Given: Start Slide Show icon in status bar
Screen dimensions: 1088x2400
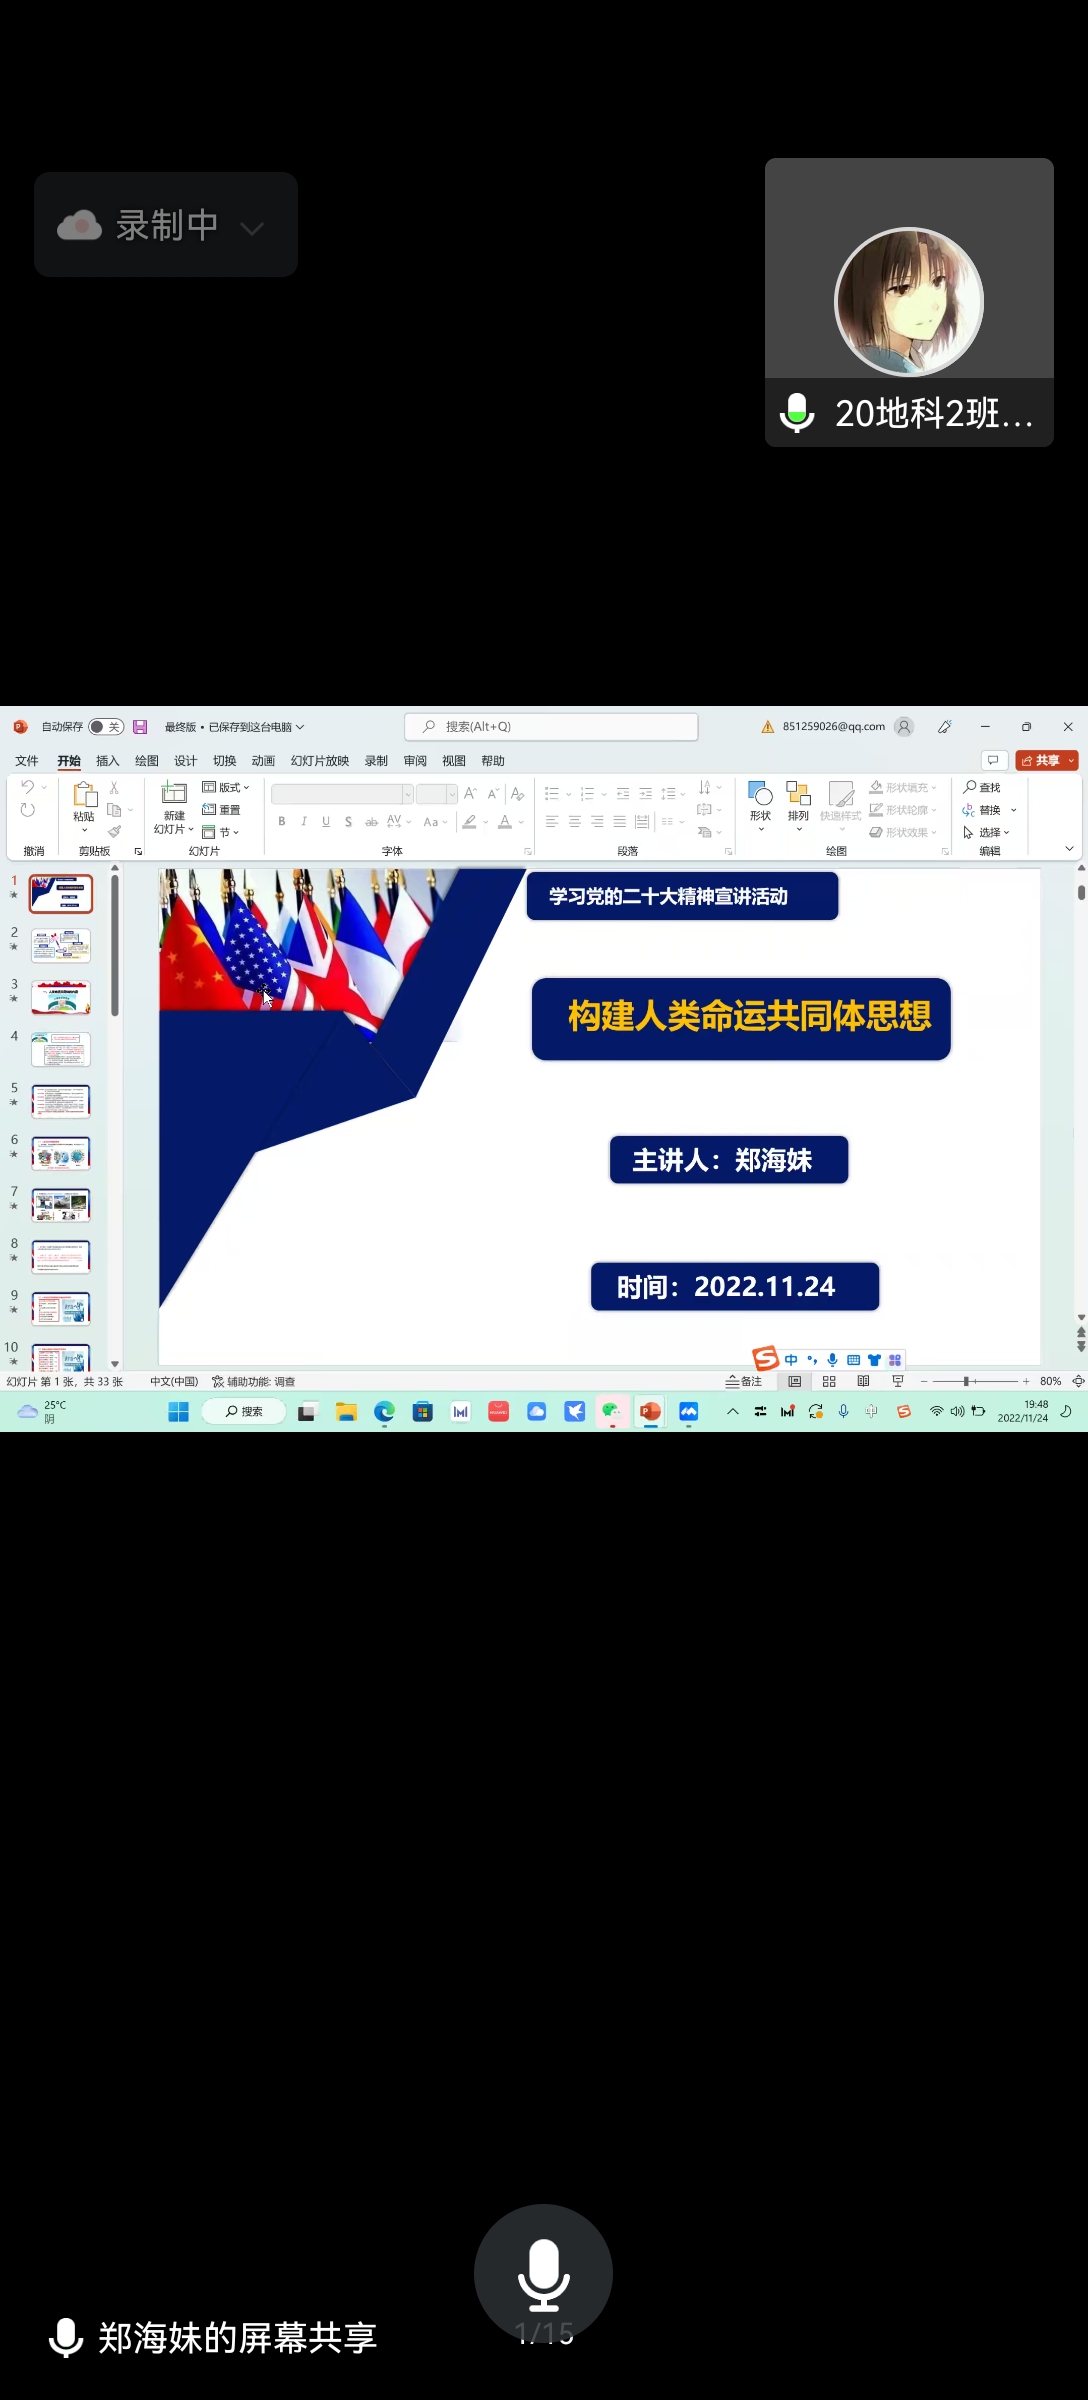Looking at the screenshot, I should tap(897, 1381).
